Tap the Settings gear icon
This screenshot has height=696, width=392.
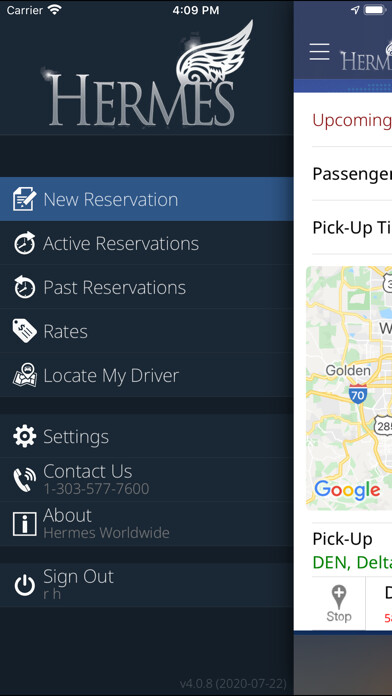click(24, 436)
